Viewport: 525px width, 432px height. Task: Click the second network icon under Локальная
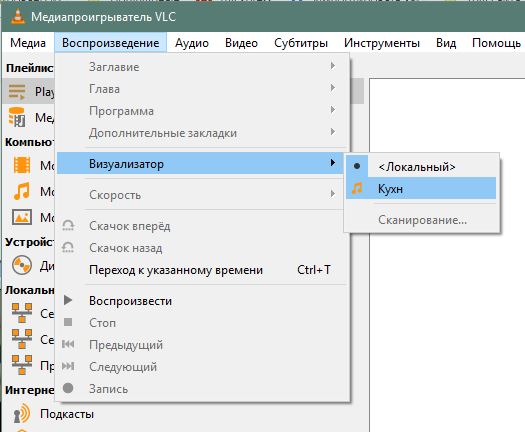pos(22,339)
